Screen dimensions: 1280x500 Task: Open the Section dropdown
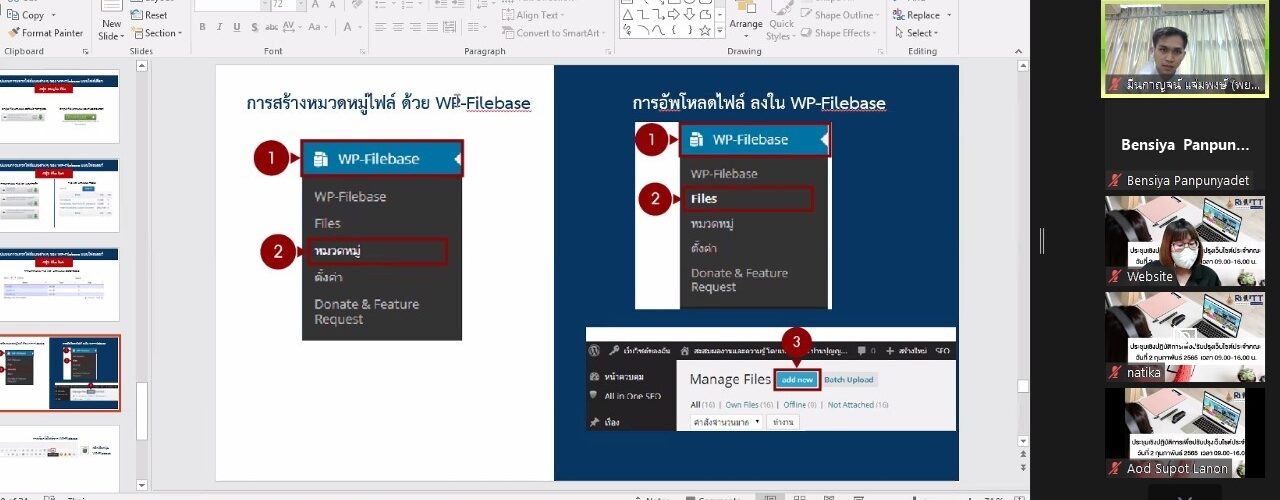point(154,33)
